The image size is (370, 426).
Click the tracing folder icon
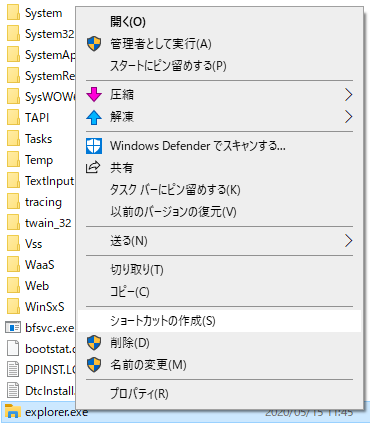pyautogui.click(x=13, y=202)
